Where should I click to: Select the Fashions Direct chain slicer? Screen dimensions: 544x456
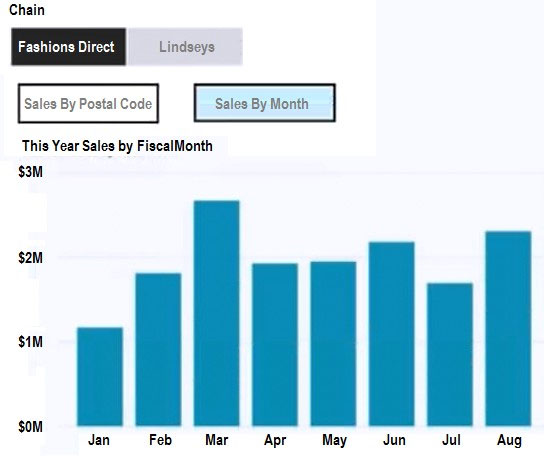[x=68, y=47]
